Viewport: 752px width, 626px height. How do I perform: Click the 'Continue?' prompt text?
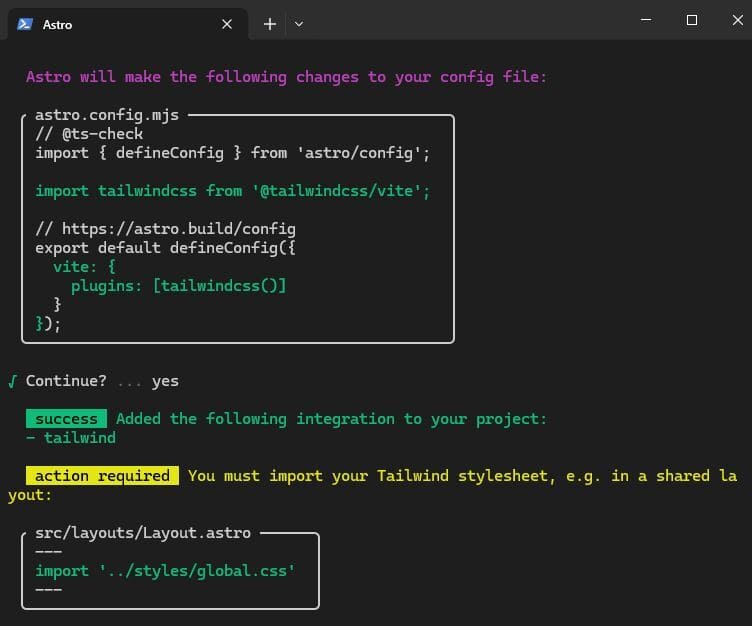[66, 381]
